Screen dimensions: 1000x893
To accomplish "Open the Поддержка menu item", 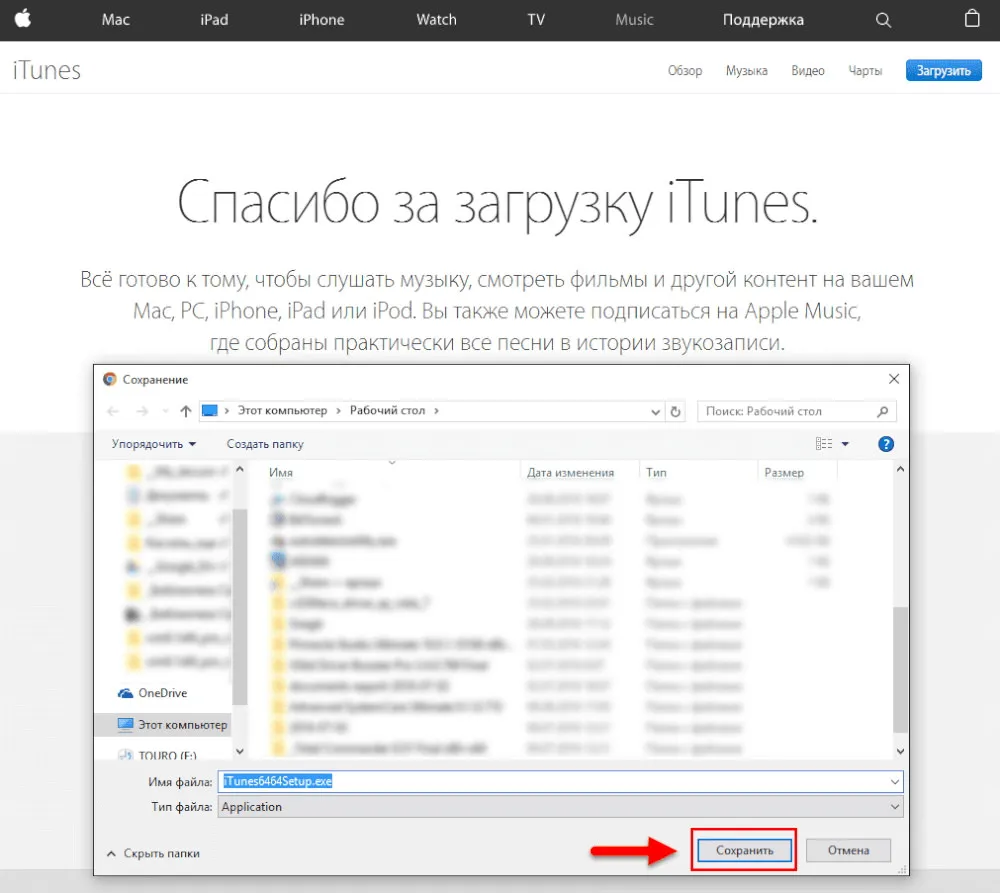I will point(763,20).
